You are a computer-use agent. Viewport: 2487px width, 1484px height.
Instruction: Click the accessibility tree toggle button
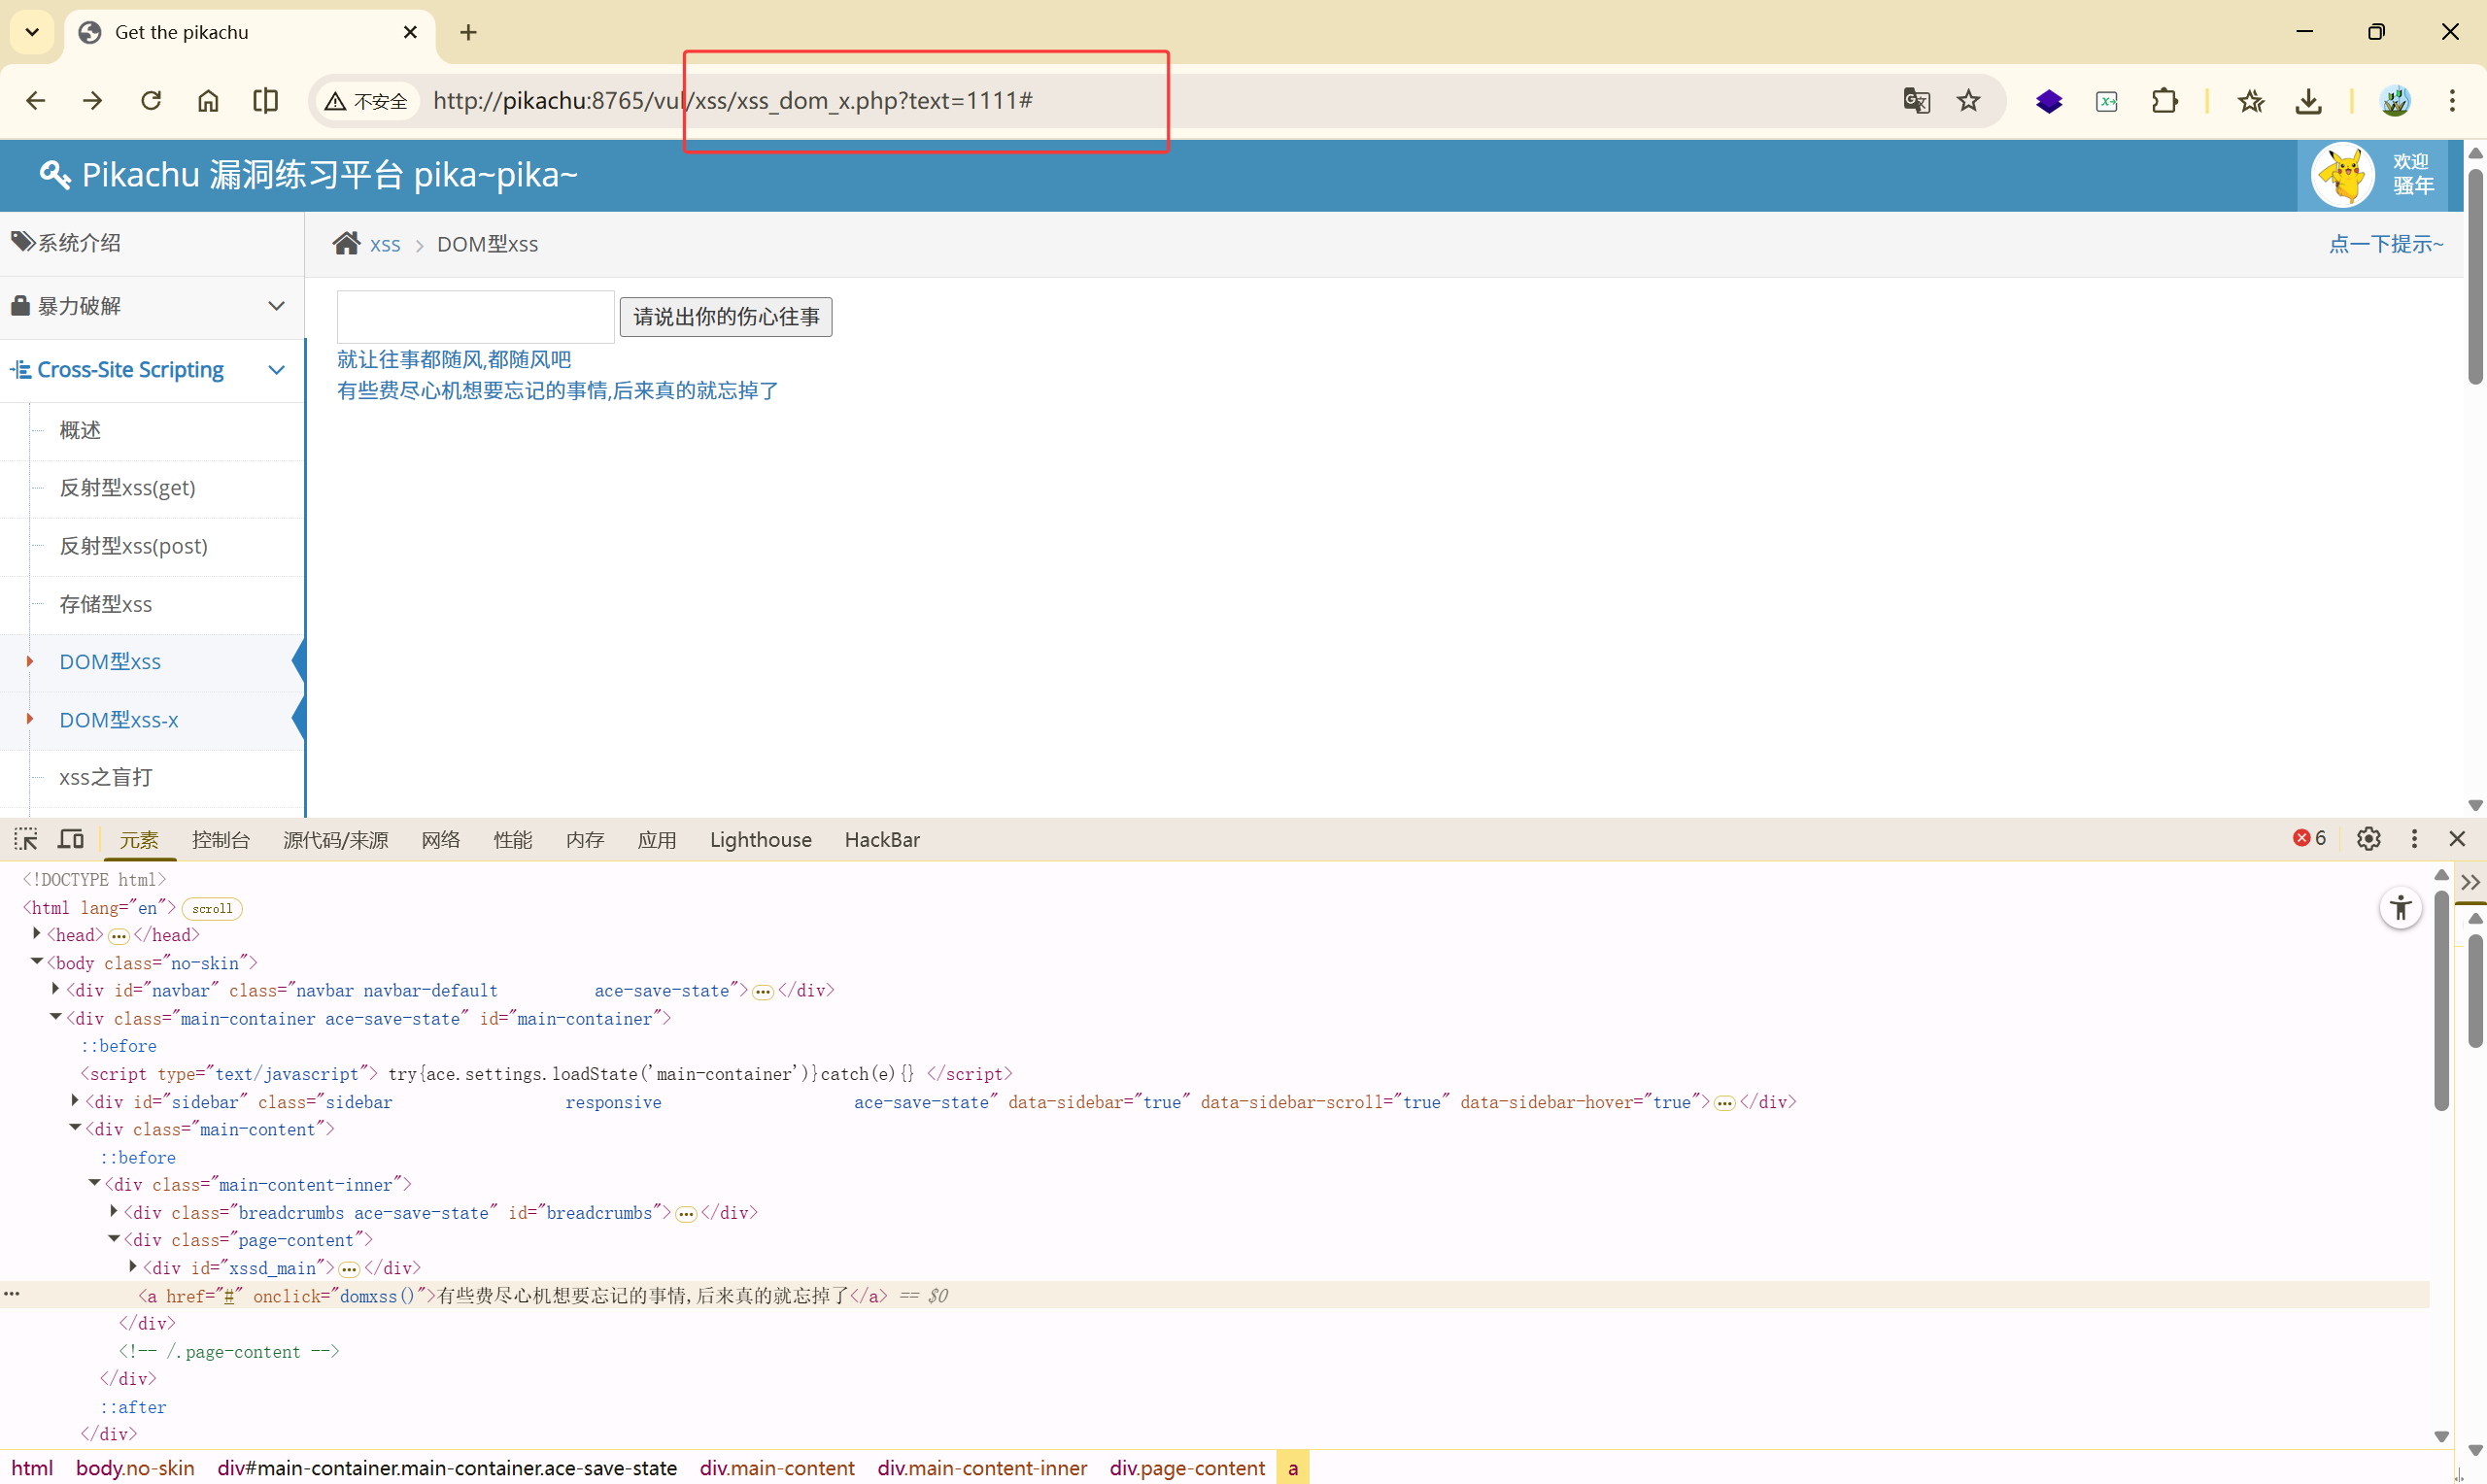pos(2400,908)
